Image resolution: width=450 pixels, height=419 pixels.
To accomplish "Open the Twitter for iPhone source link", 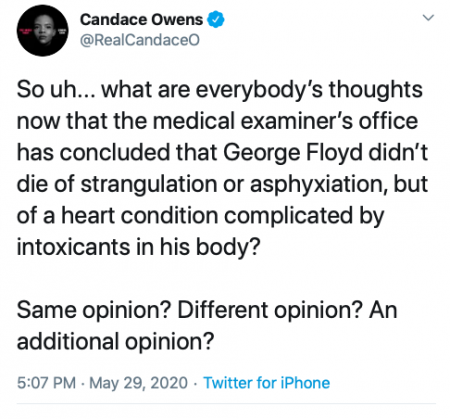I will 267,383.
